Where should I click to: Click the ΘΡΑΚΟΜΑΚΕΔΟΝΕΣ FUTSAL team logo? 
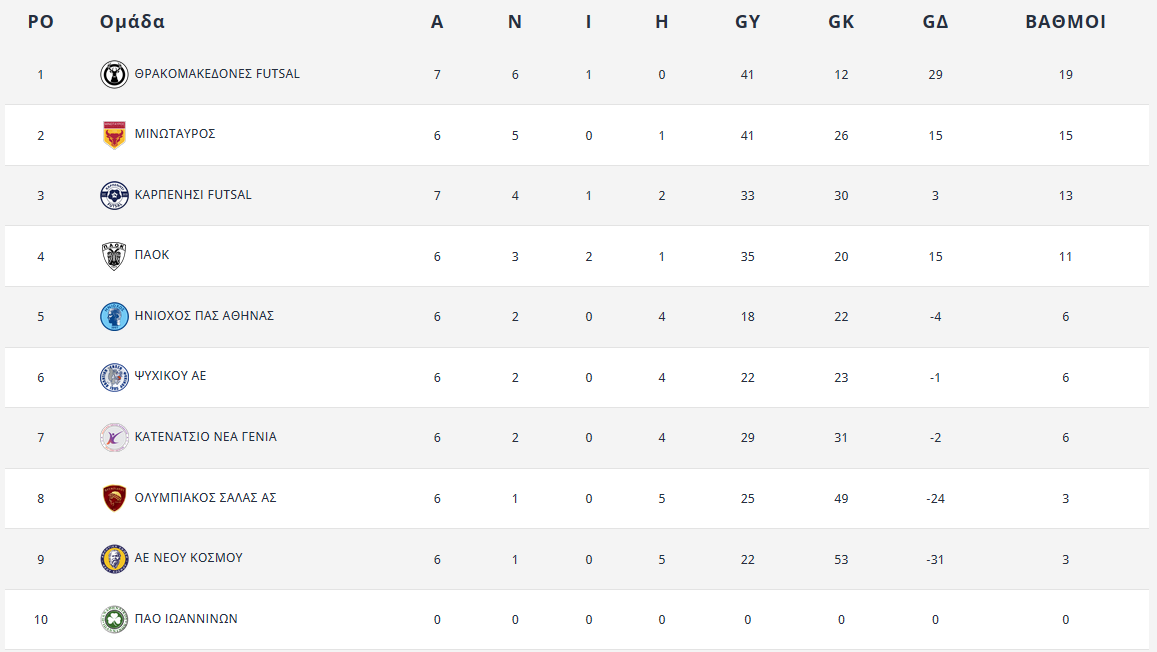(114, 75)
